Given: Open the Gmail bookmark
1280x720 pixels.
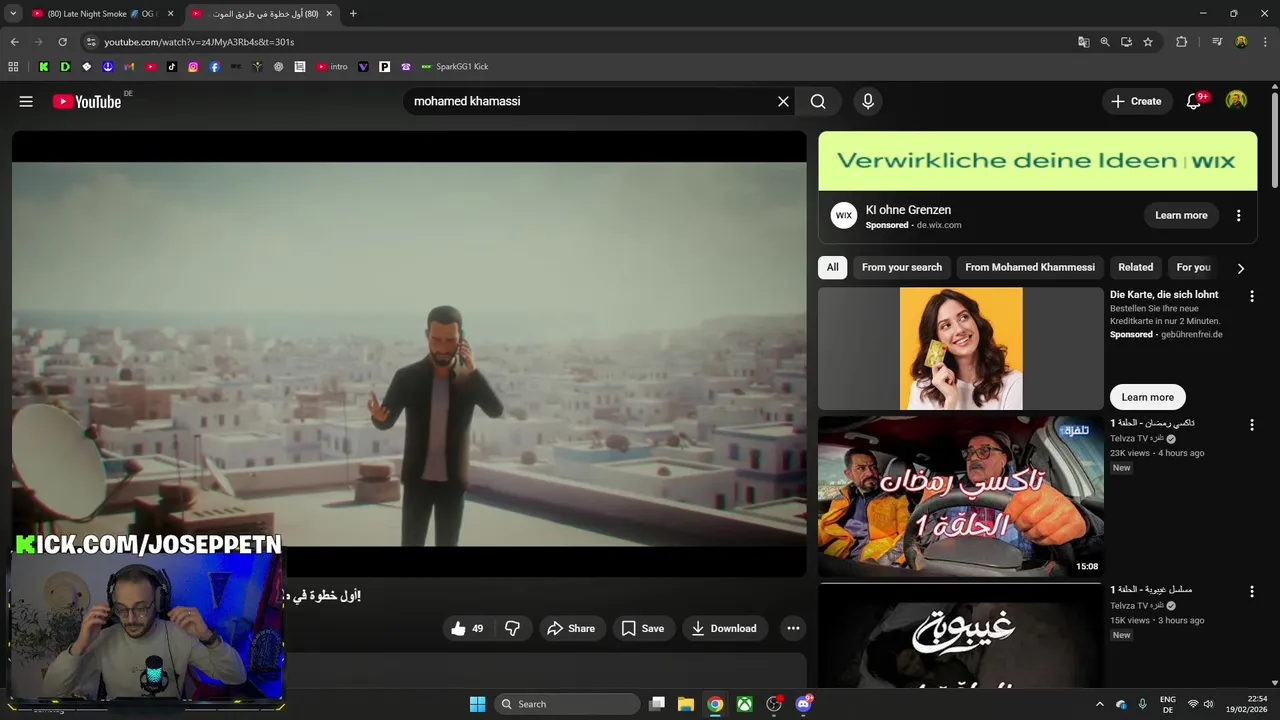Looking at the screenshot, I should click(x=129, y=67).
